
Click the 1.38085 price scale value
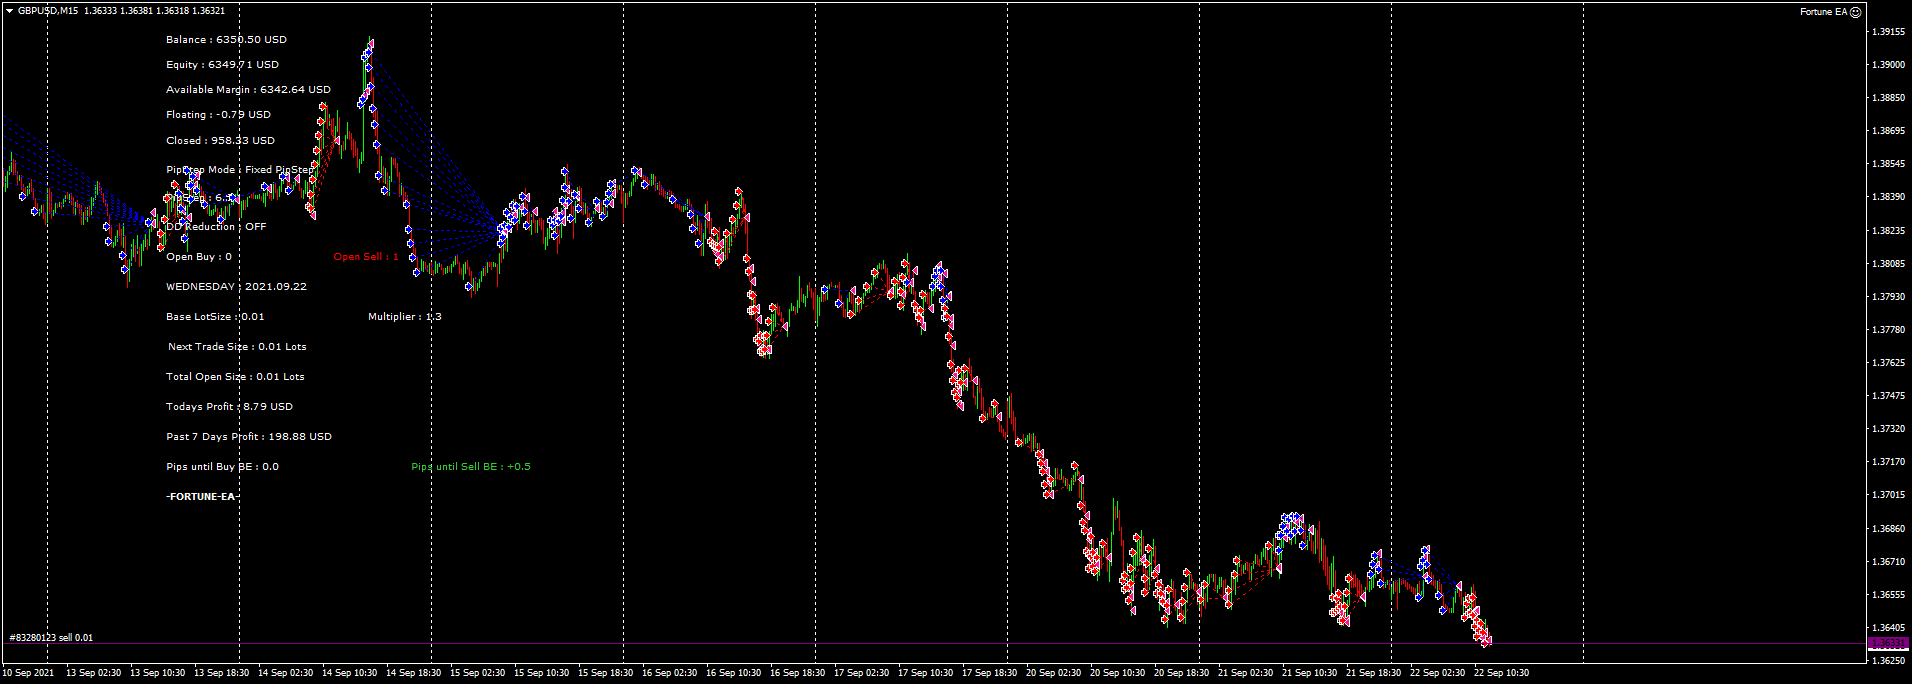1888,264
